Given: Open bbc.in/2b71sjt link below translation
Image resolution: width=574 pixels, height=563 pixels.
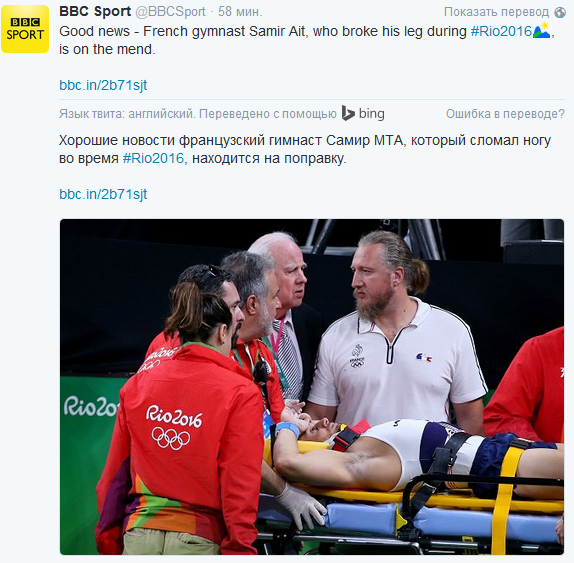Looking at the screenshot, I should [x=103, y=194].
